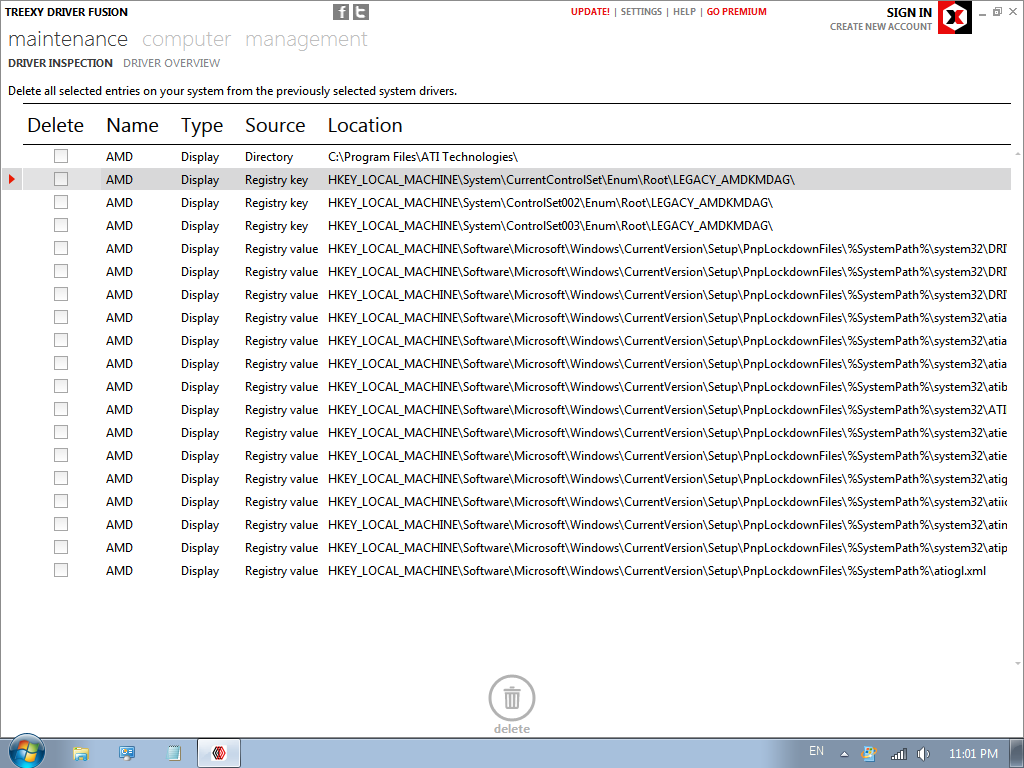Select Driver Fusion taskbar icon
This screenshot has width=1024, height=768.
(219, 753)
